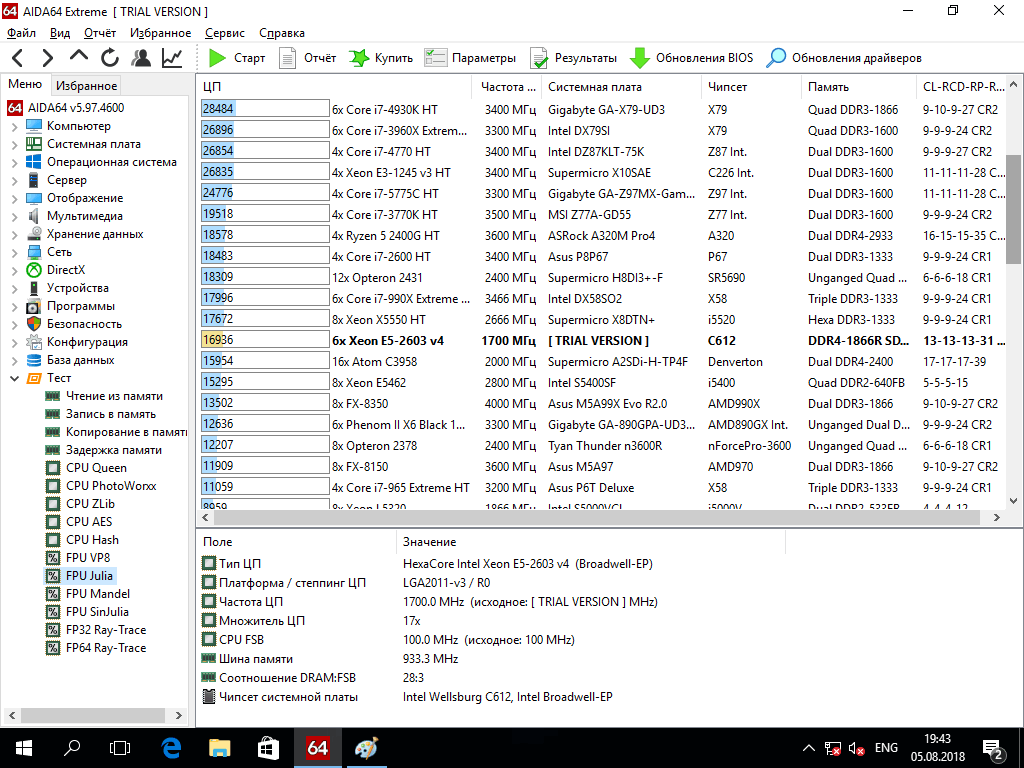Click the Купить button
Screen dimensions: 1024x768
pos(381,58)
